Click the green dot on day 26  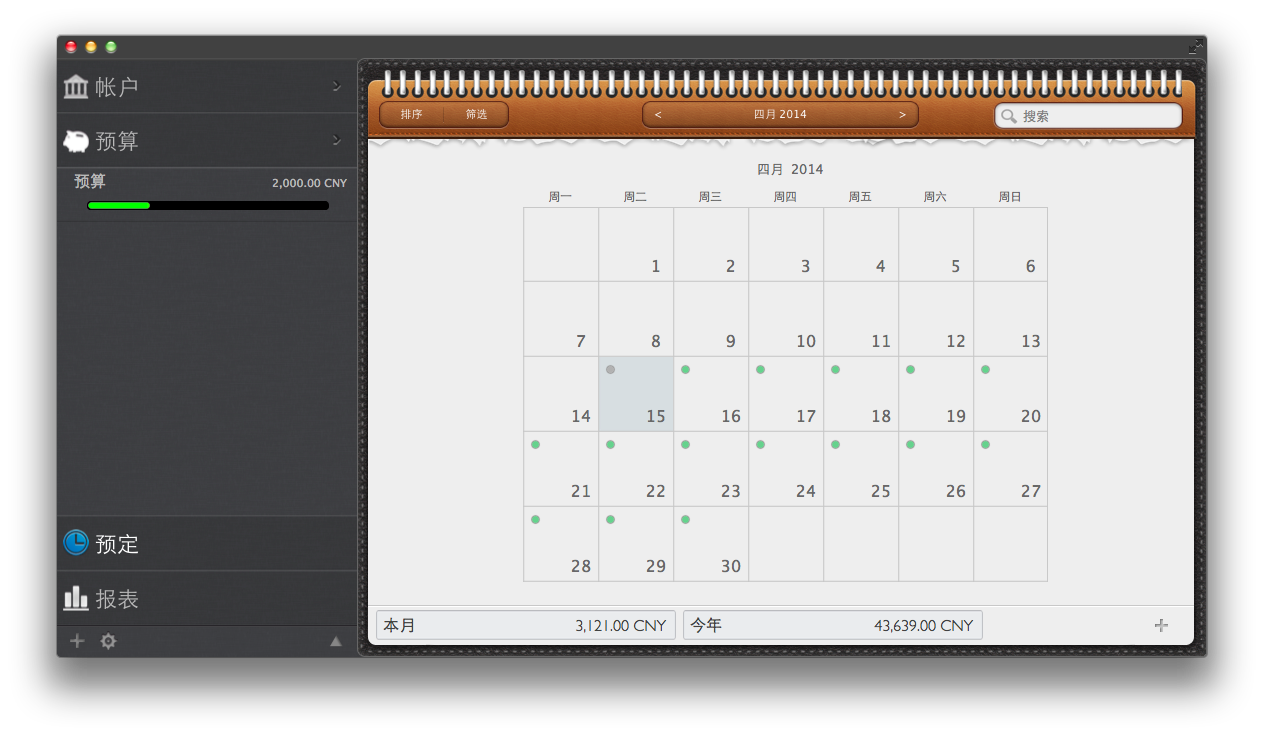click(x=910, y=445)
